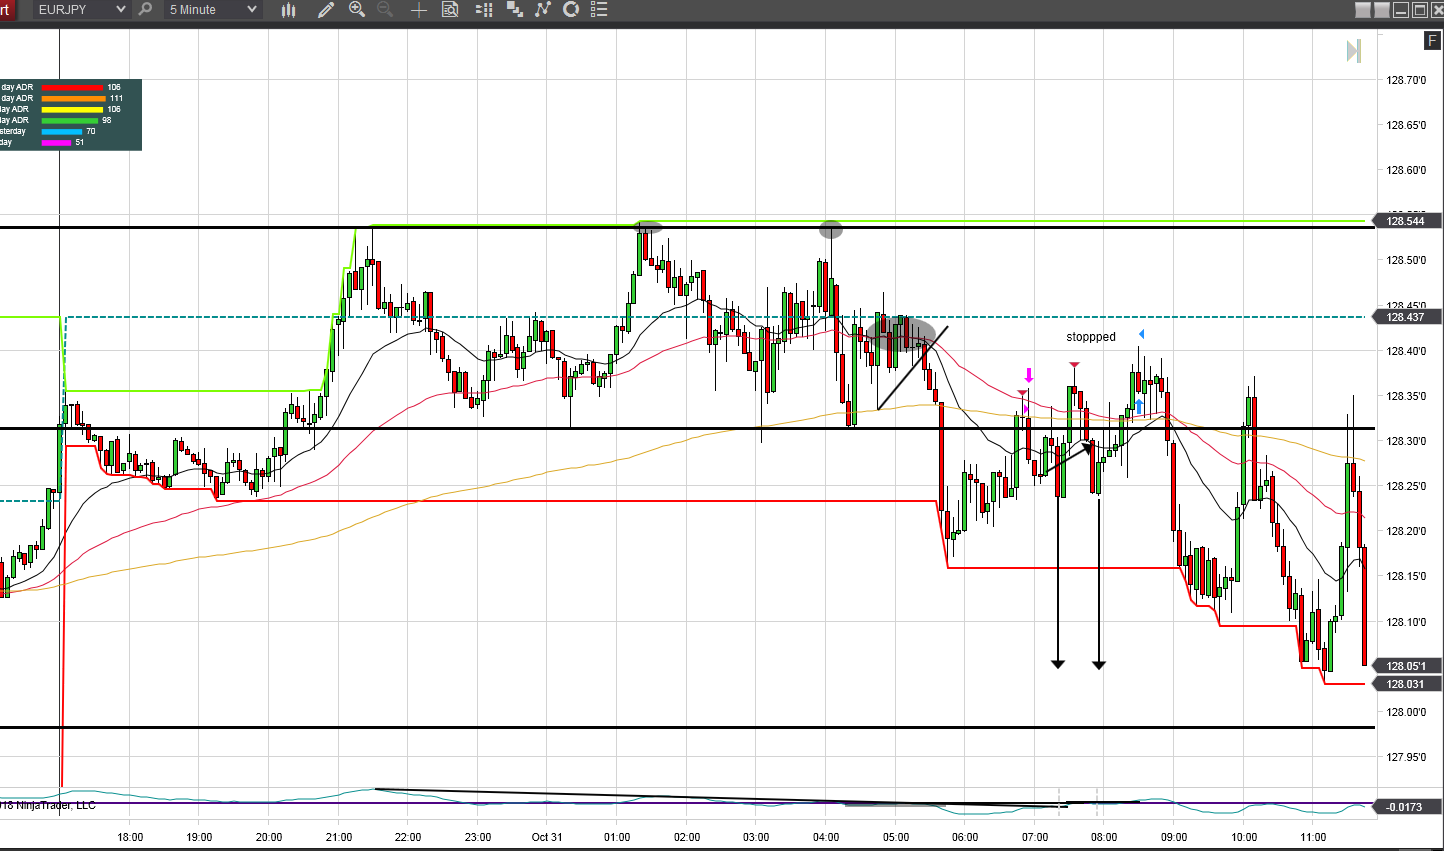The image size is (1444, 851).
Task: Select the -0.0173 indicator value marker
Action: click(1406, 807)
